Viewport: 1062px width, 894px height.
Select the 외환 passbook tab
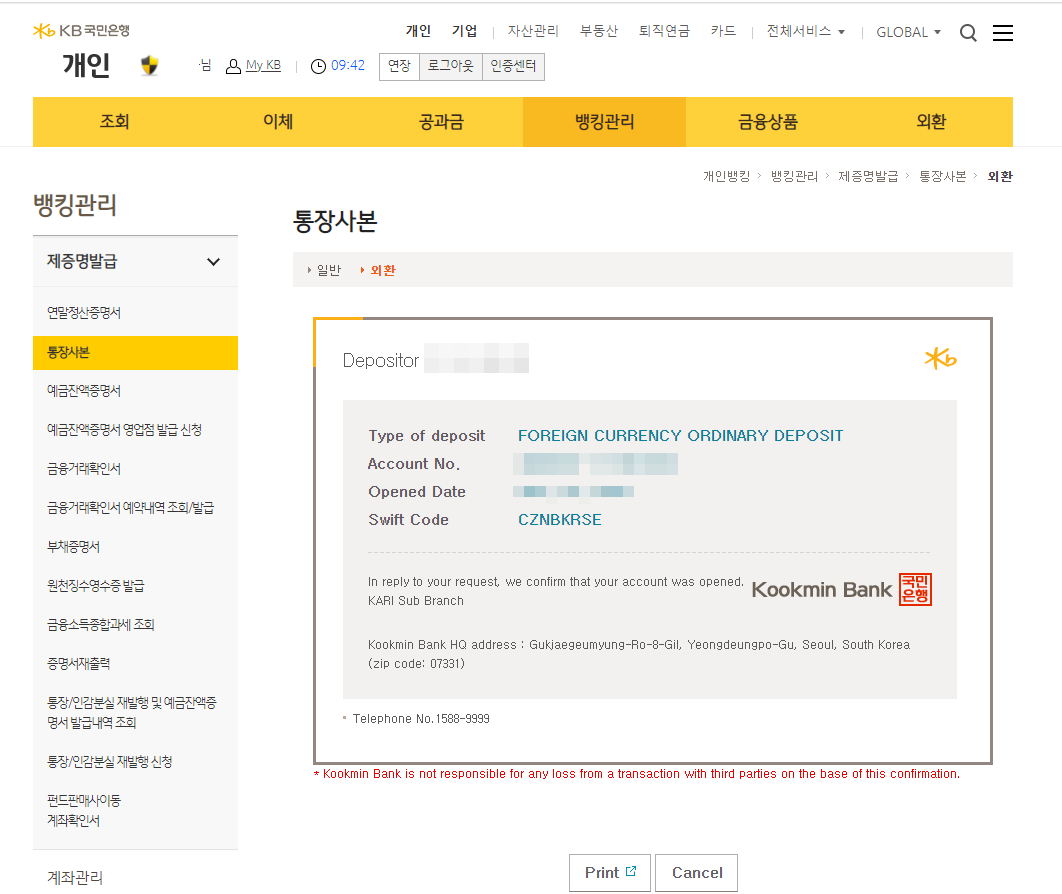pos(383,270)
